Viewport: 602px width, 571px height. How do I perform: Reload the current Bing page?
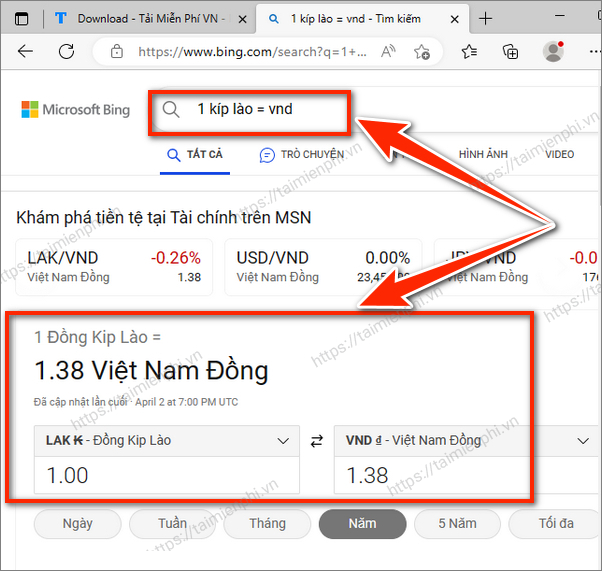66,51
